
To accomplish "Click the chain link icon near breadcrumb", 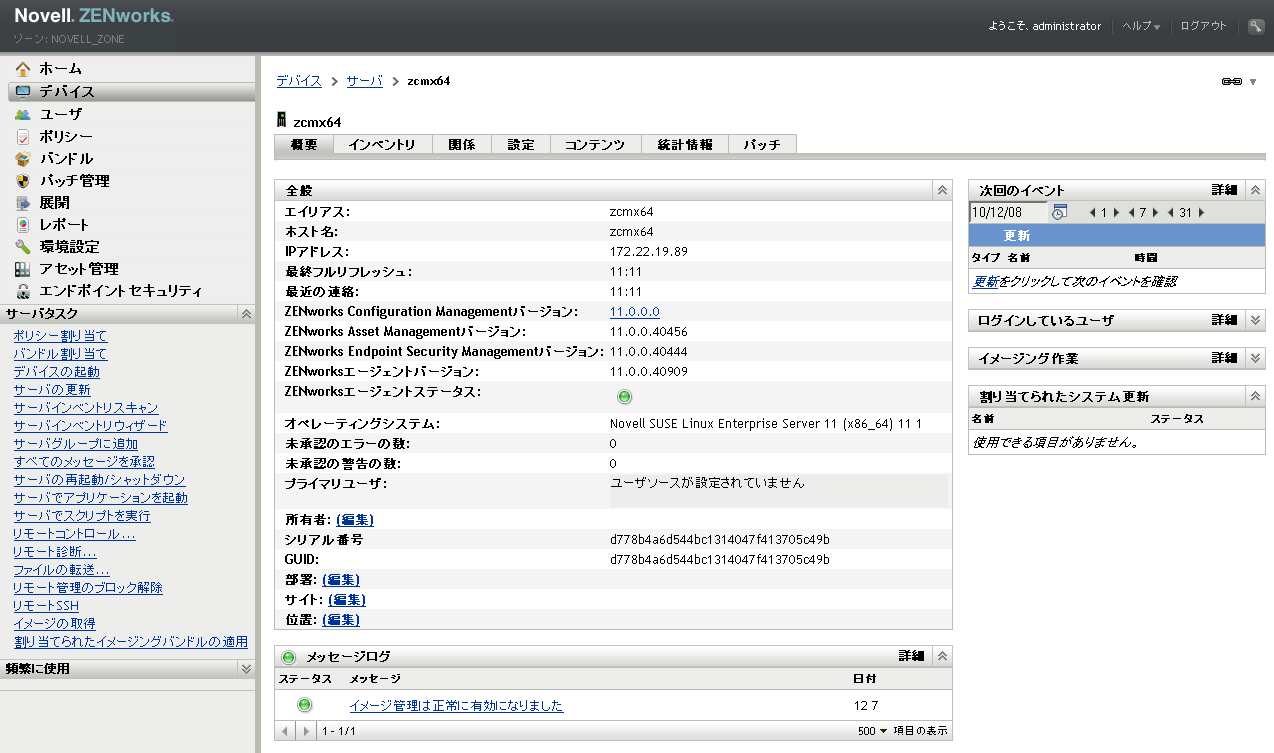I will coord(1231,82).
